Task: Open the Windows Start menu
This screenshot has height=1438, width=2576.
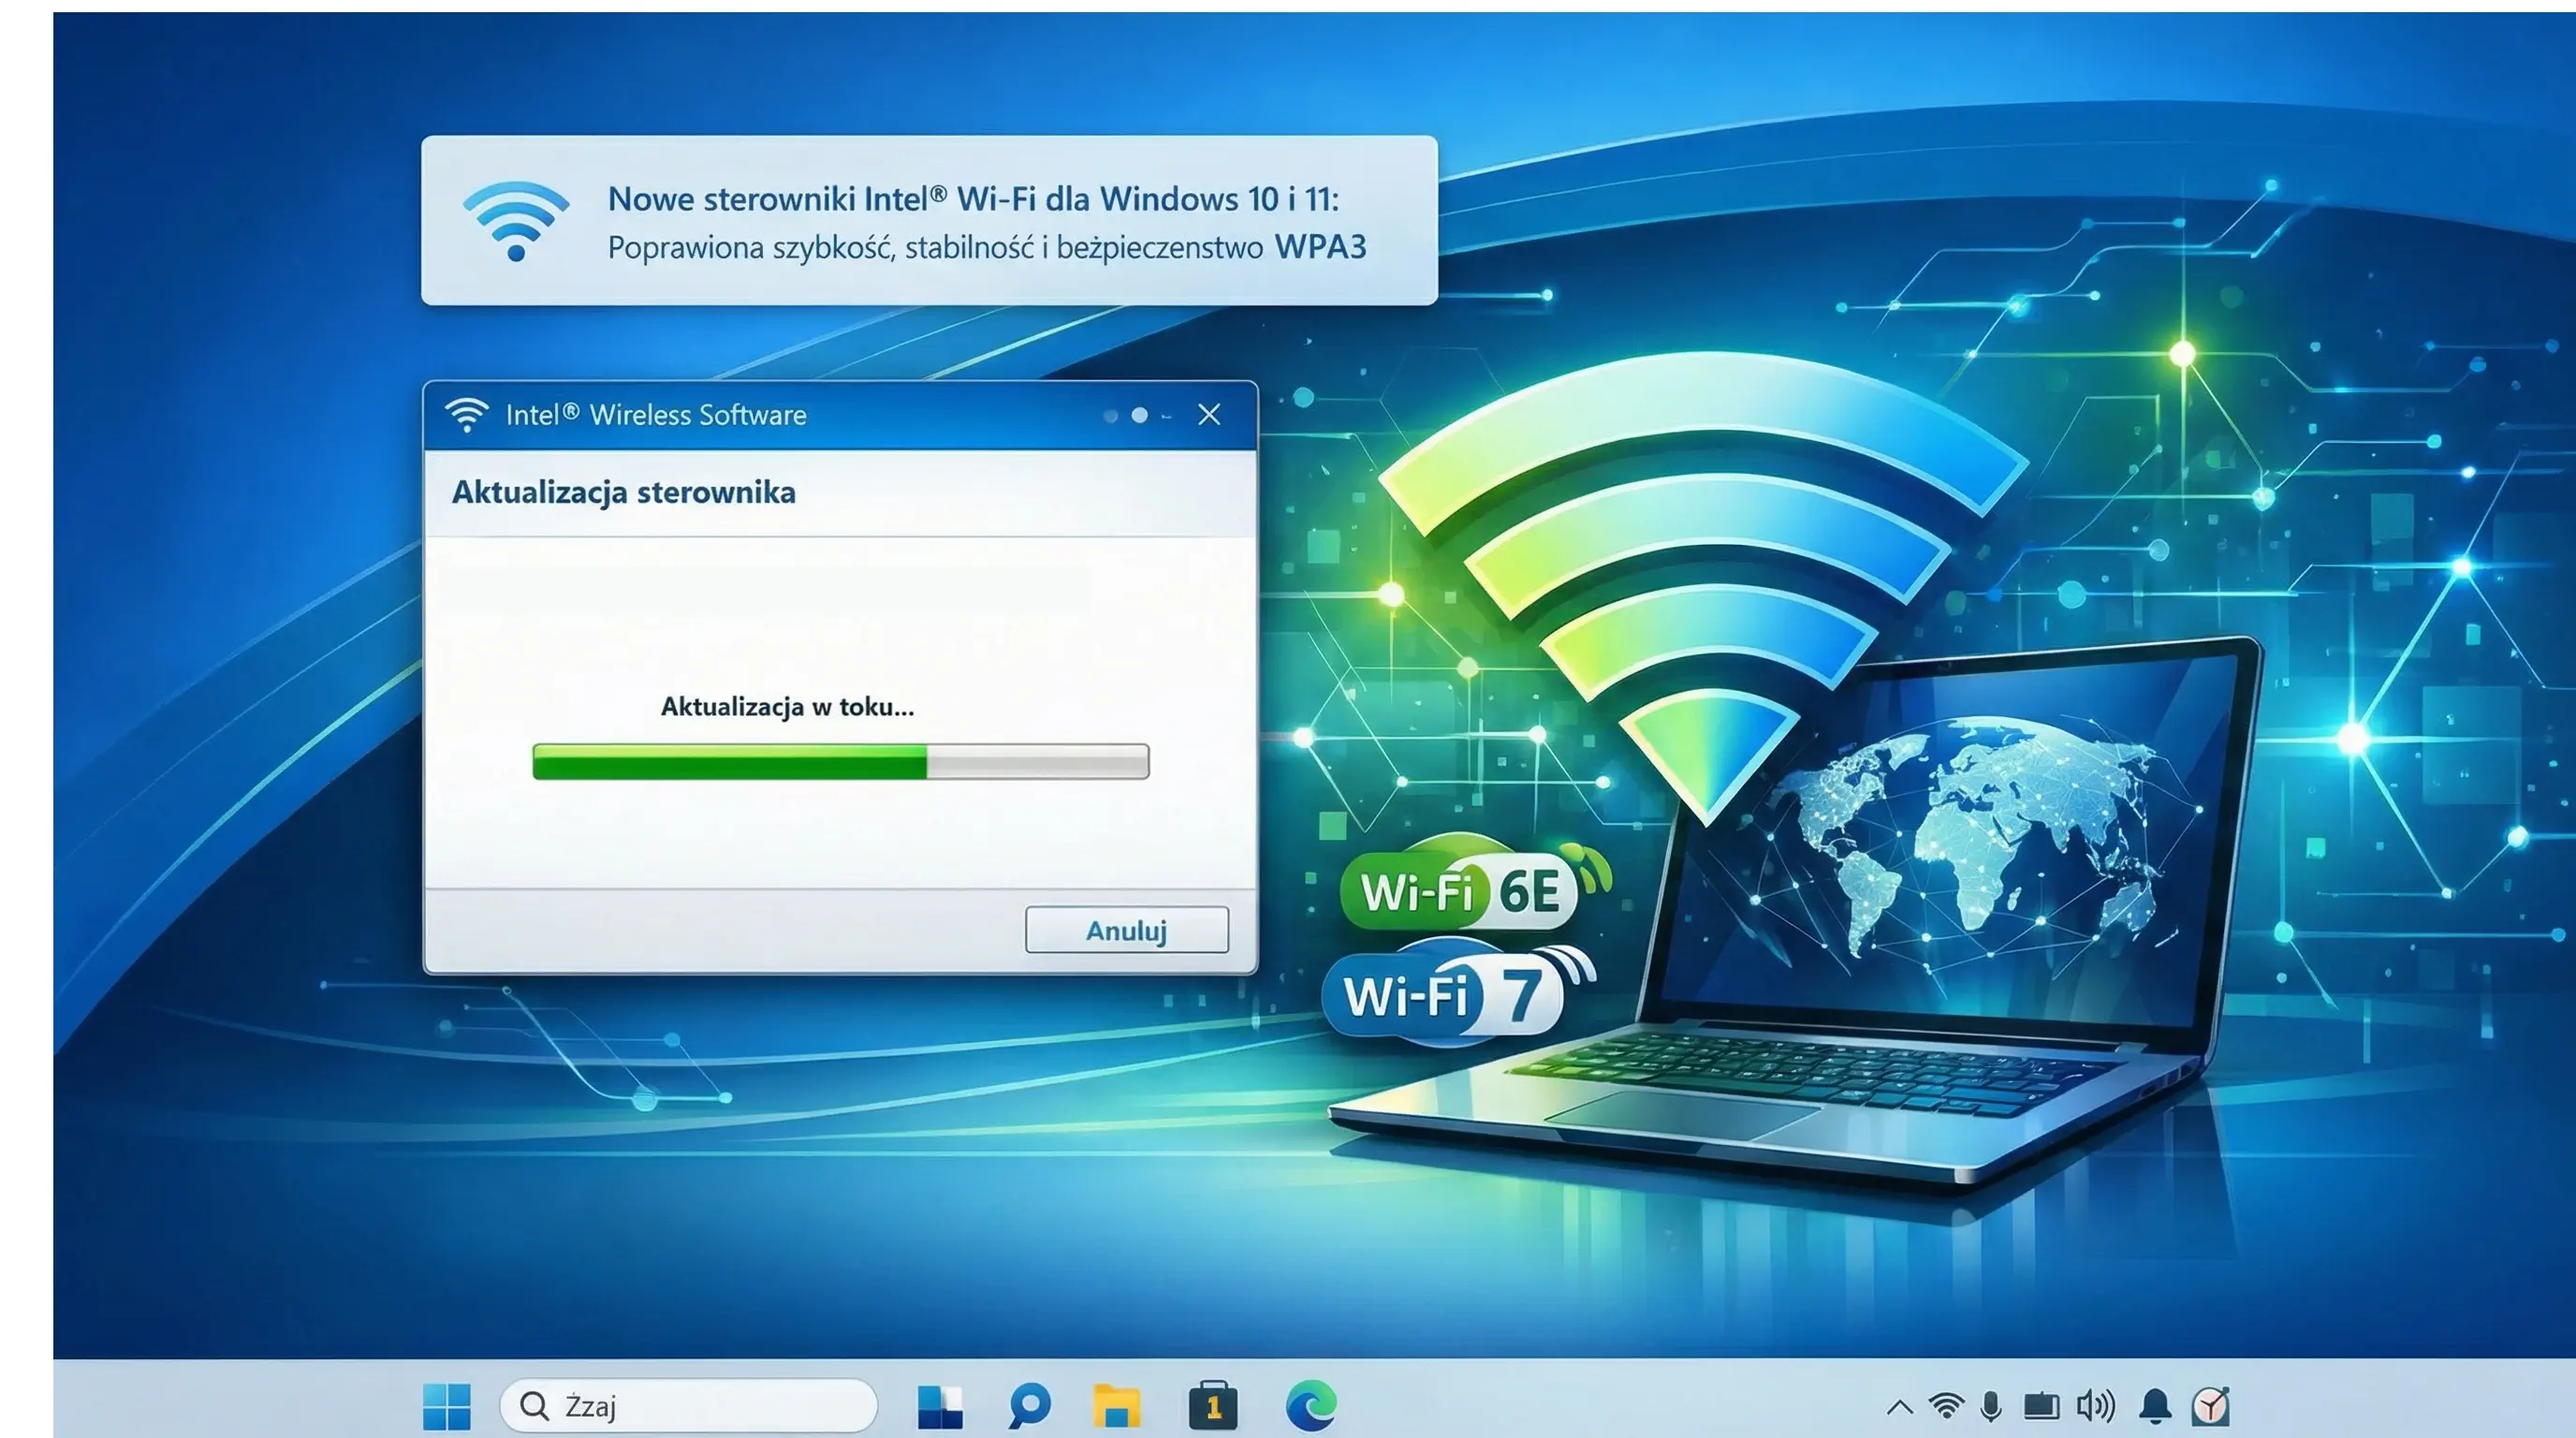Action: pyautogui.click(x=446, y=1406)
